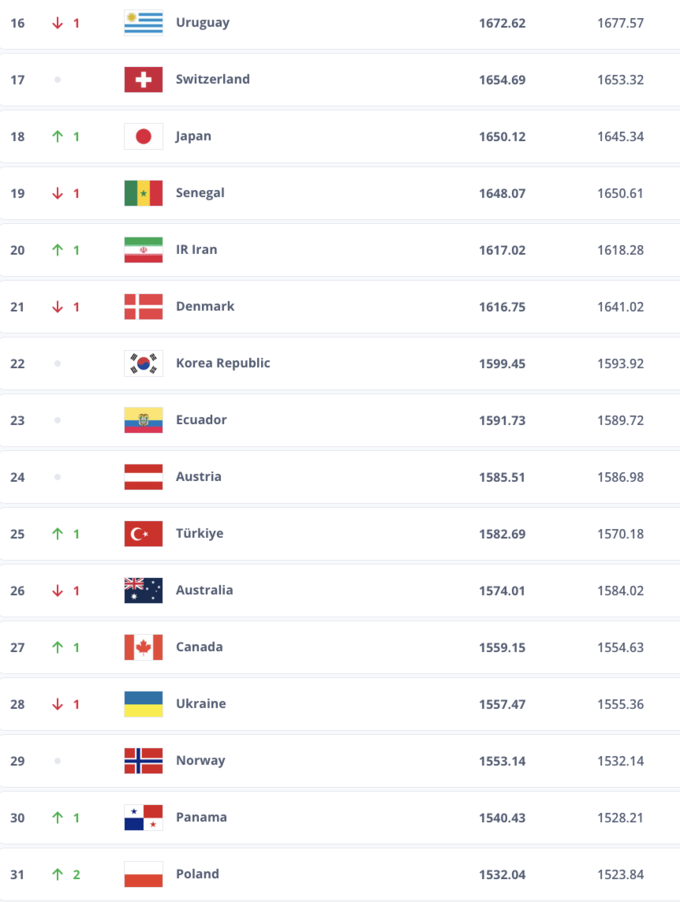Viewport: 680px width, 902px height.
Task: Click the Ukraine team name
Action: [201, 704]
